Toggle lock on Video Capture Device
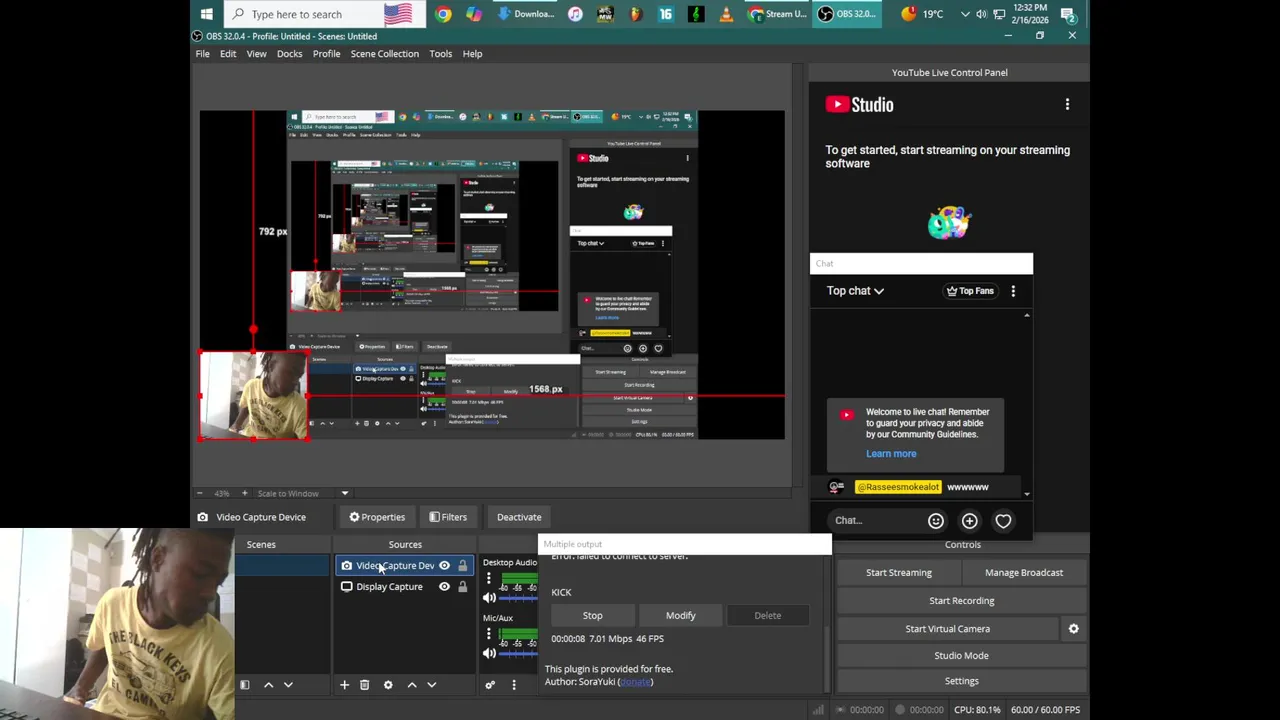 462,566
